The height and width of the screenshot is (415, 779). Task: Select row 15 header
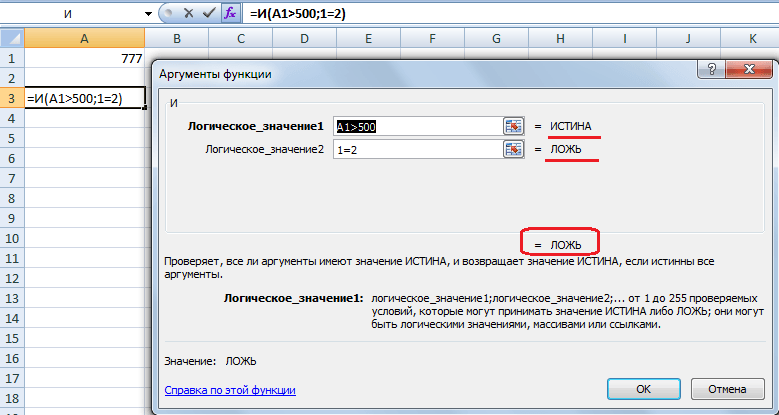(x=12, y=338)
